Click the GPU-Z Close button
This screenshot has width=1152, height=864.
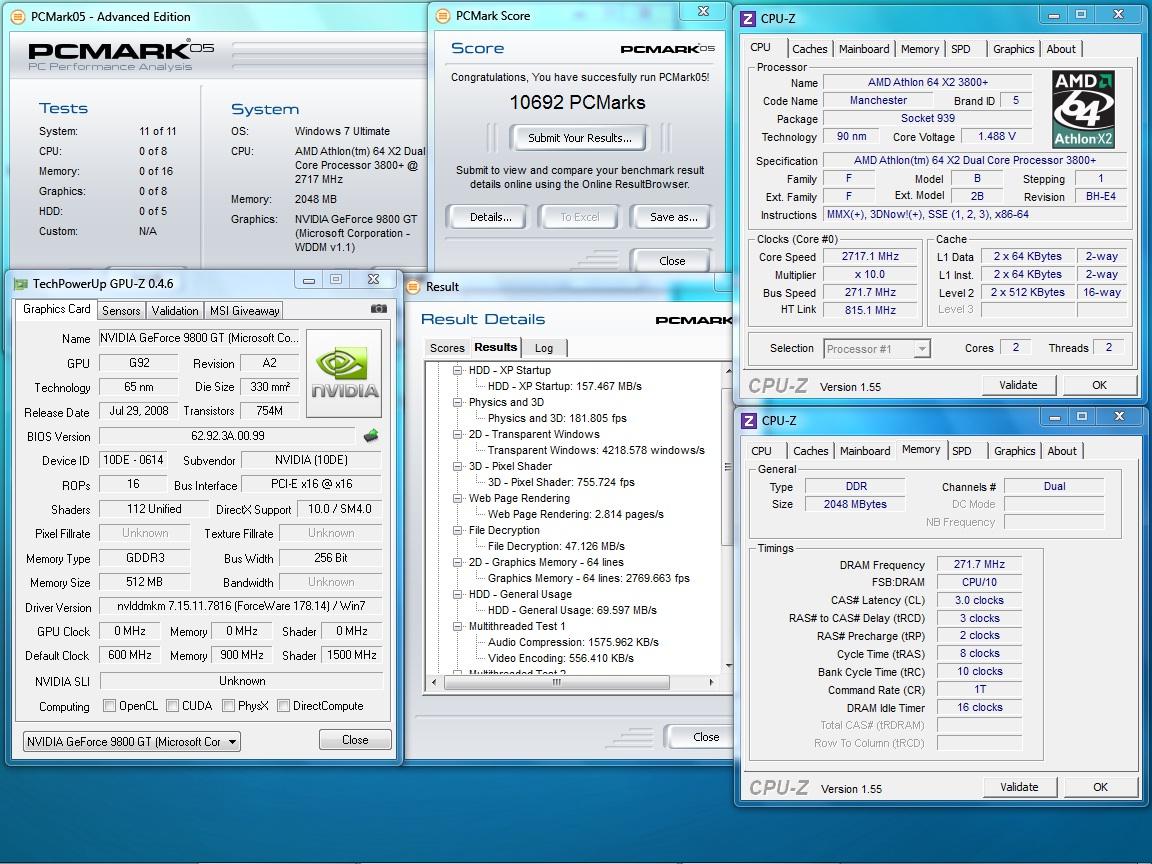pos(355,740)
